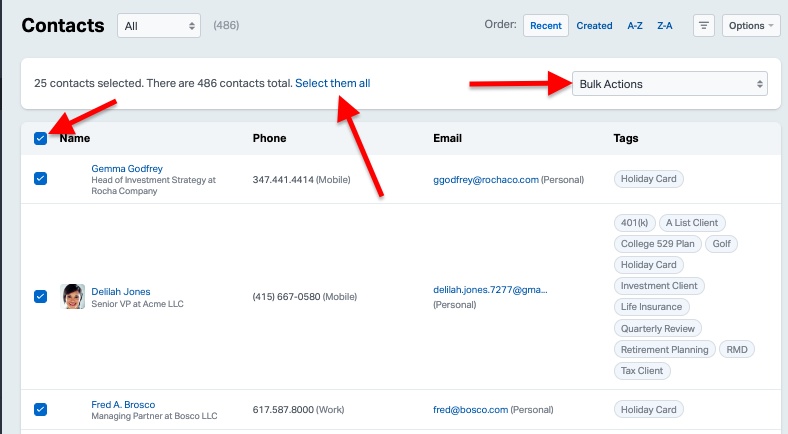Sort contacts by Created order

pos(594,26)
